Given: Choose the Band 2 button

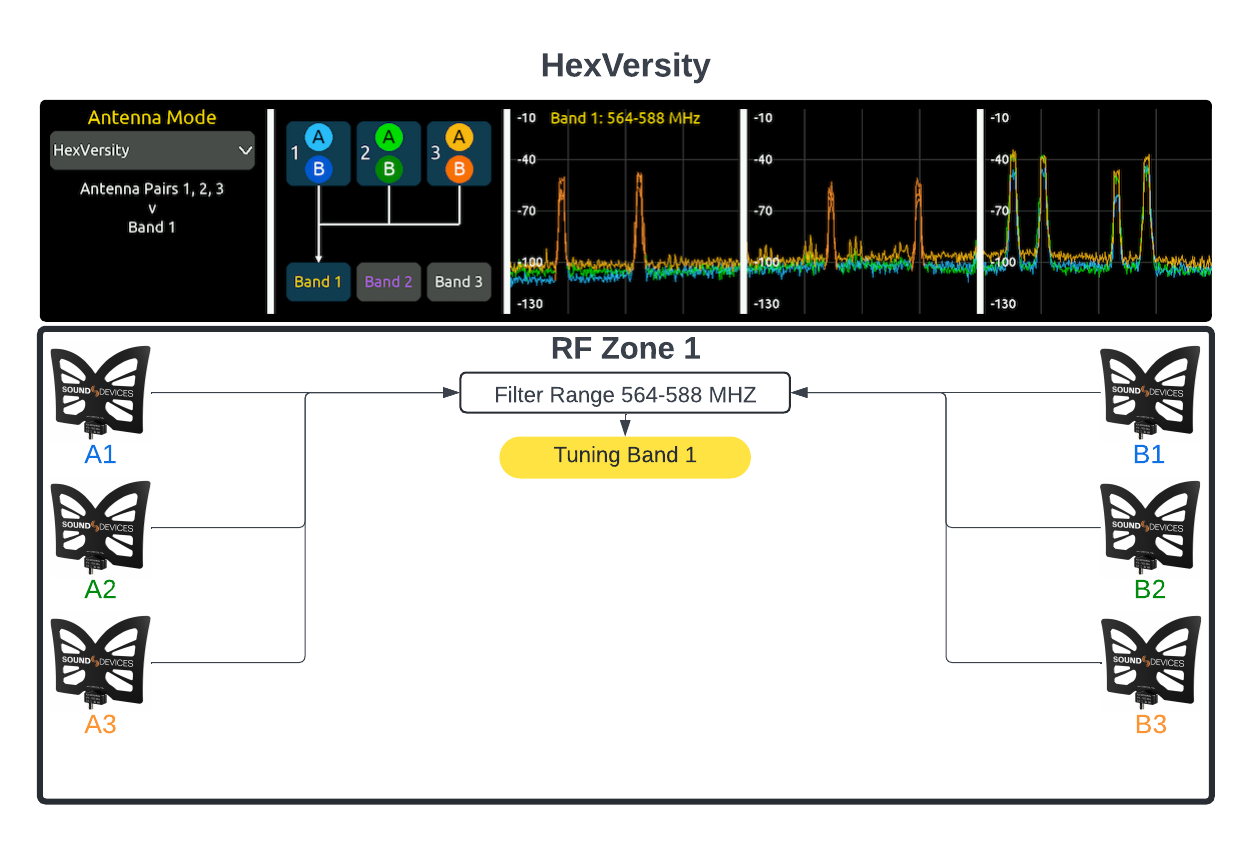Looking at the screenshot, I should tap(389, 282).
